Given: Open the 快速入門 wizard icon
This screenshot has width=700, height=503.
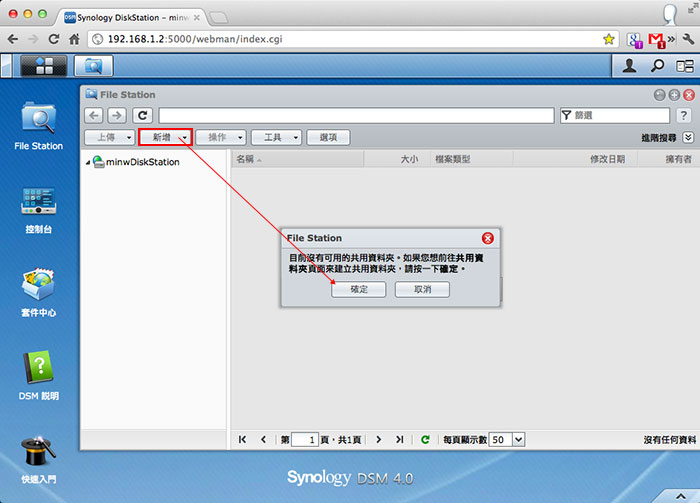Looking at the screenshot, I should point(38,460).
